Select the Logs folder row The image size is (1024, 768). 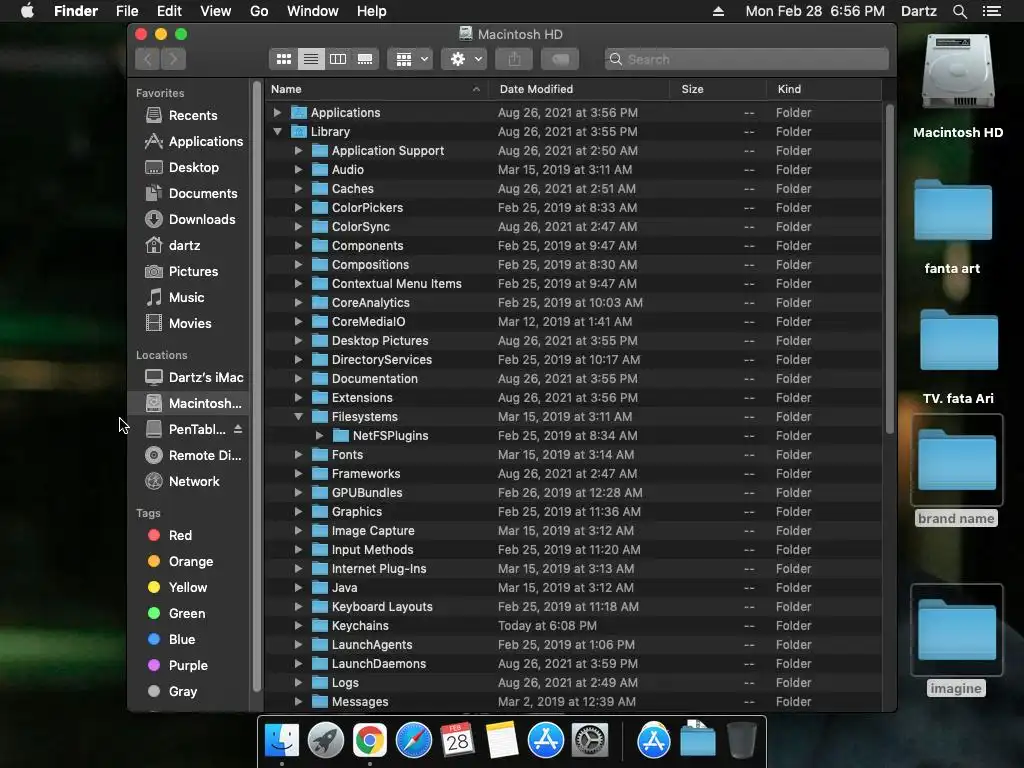pyautogui.click(x=574, y=682)
